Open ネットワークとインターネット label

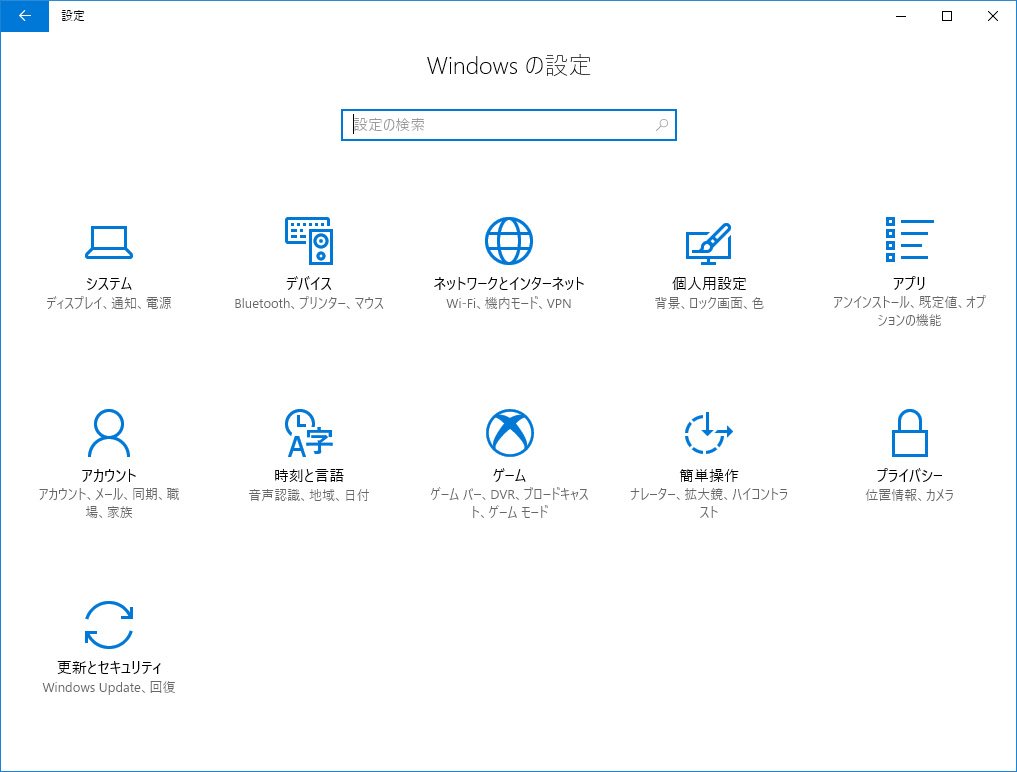click(509, 283)
